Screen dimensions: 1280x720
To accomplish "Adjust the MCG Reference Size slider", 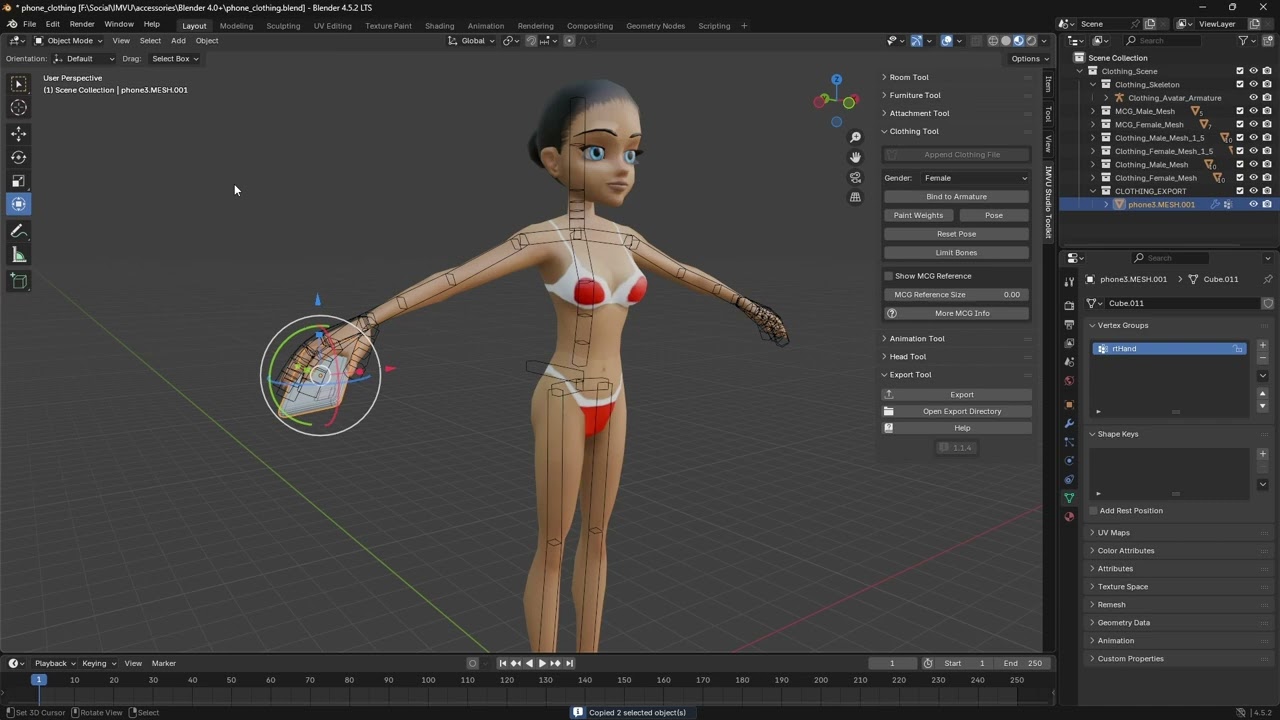I will coord(956,295).
